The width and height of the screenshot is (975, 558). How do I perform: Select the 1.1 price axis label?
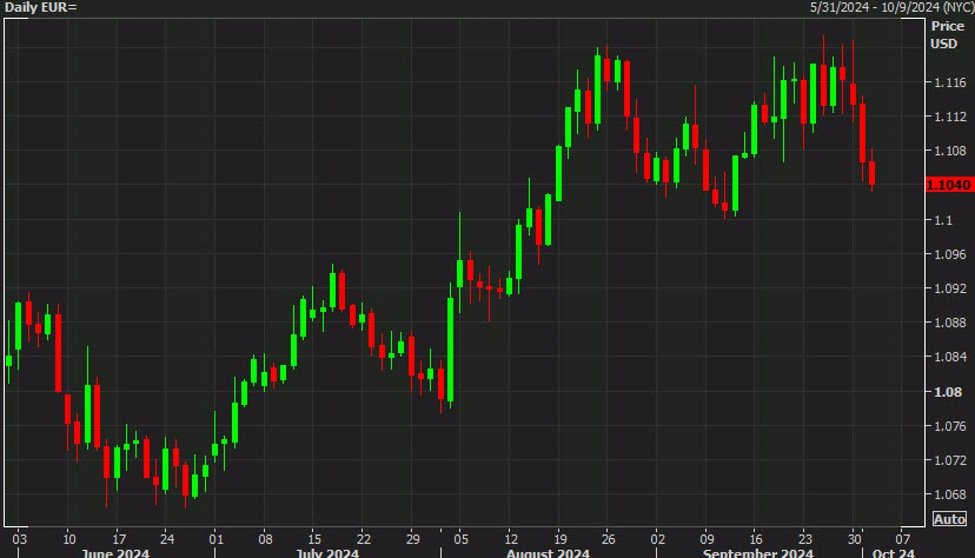(x=942, y=220)
